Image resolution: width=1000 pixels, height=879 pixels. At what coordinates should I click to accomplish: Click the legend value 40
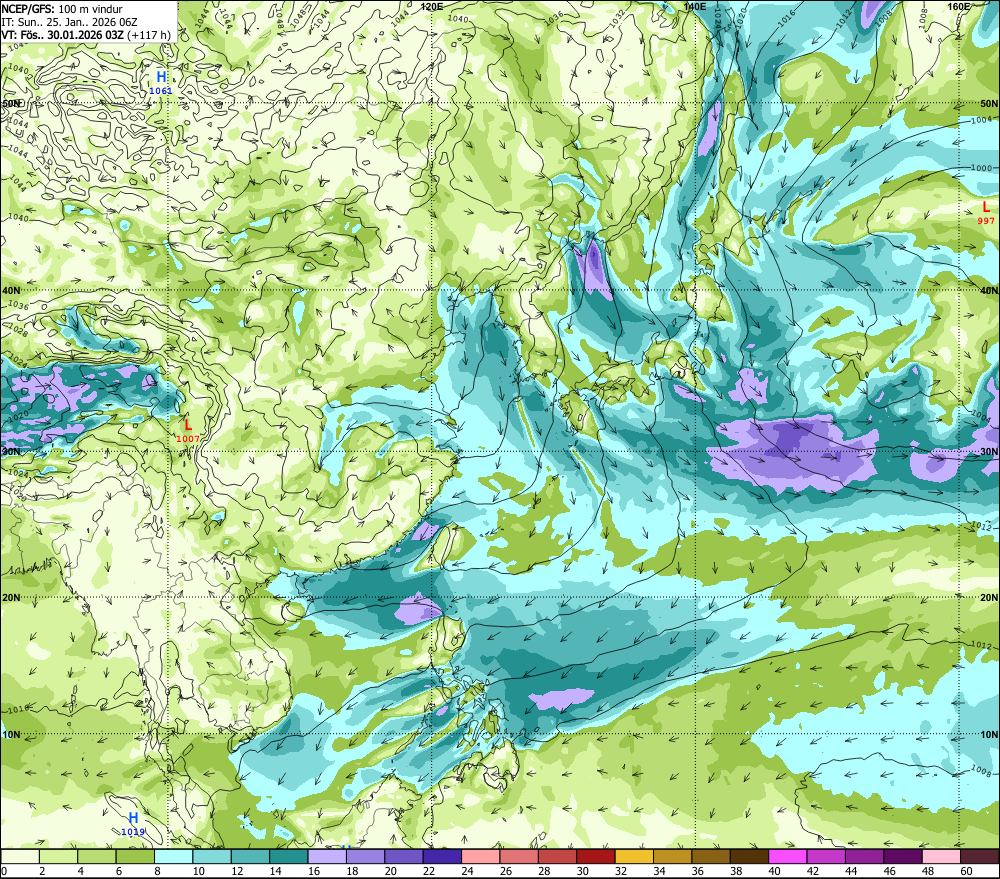click(774, 871)
